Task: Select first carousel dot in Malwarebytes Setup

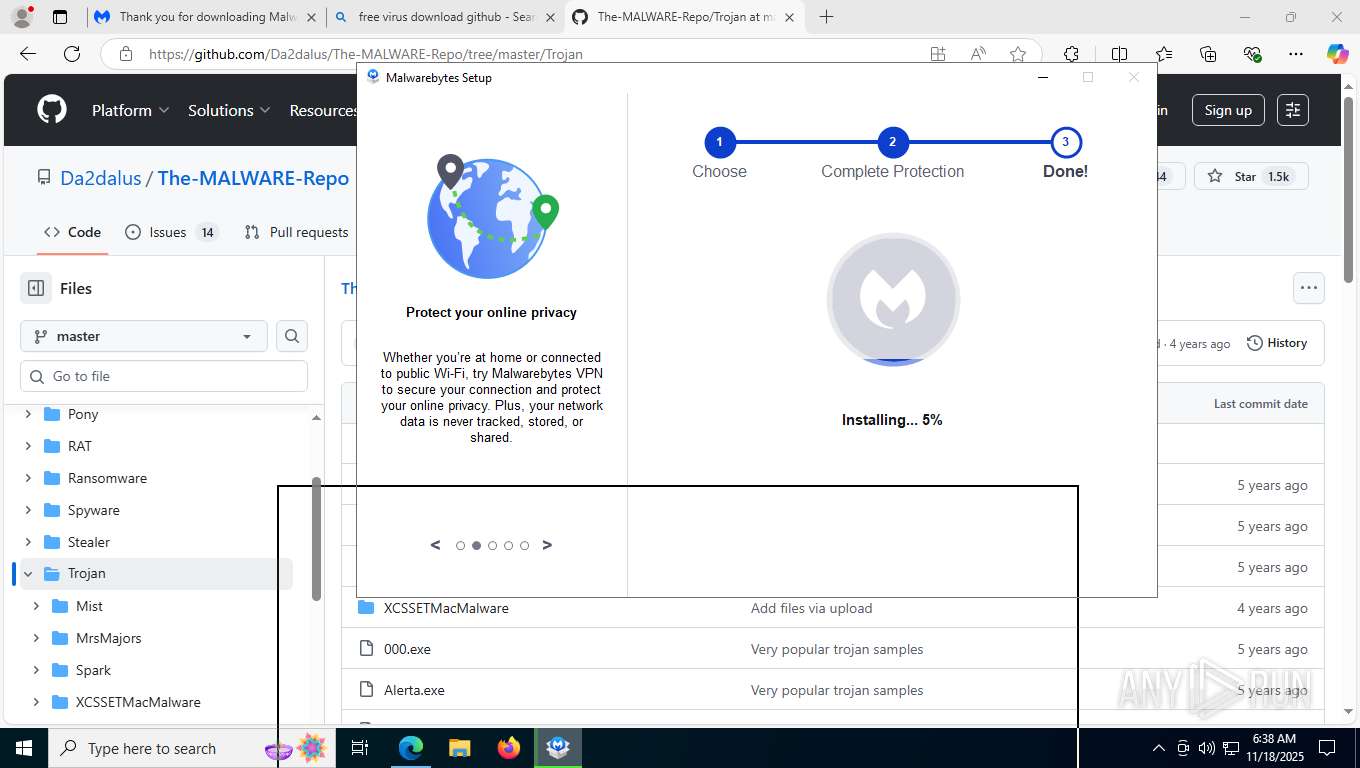Action: pyautogui.click(x=460, y=546)
